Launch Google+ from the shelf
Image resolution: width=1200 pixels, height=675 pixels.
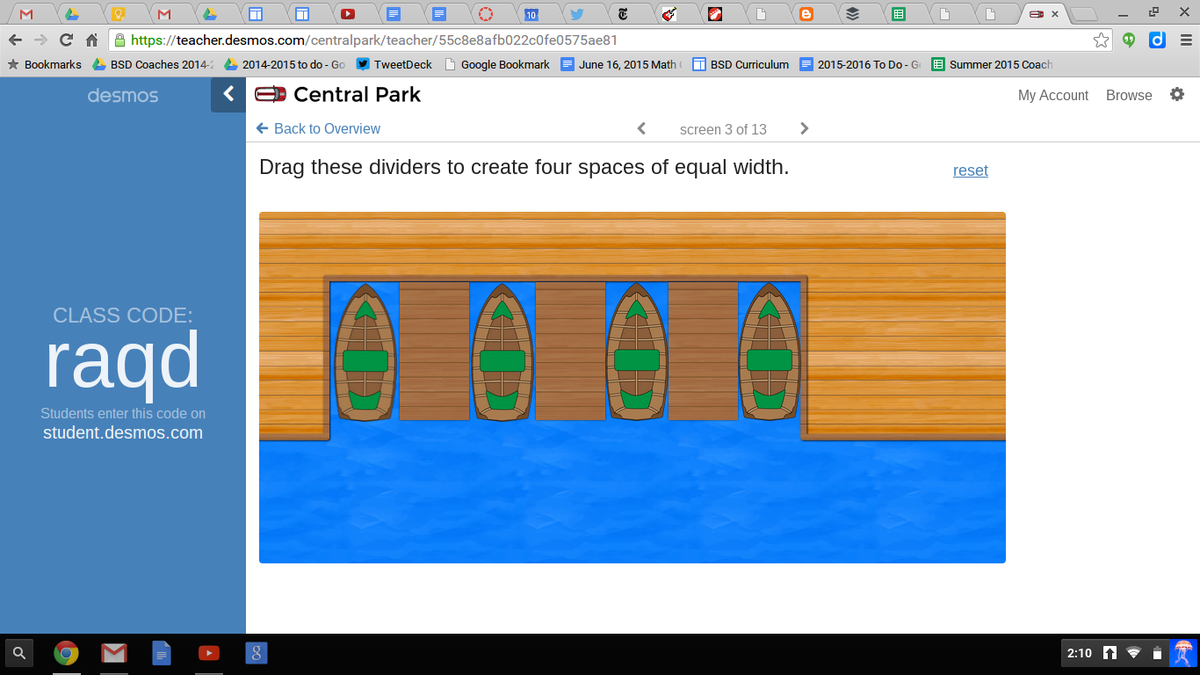256,653
